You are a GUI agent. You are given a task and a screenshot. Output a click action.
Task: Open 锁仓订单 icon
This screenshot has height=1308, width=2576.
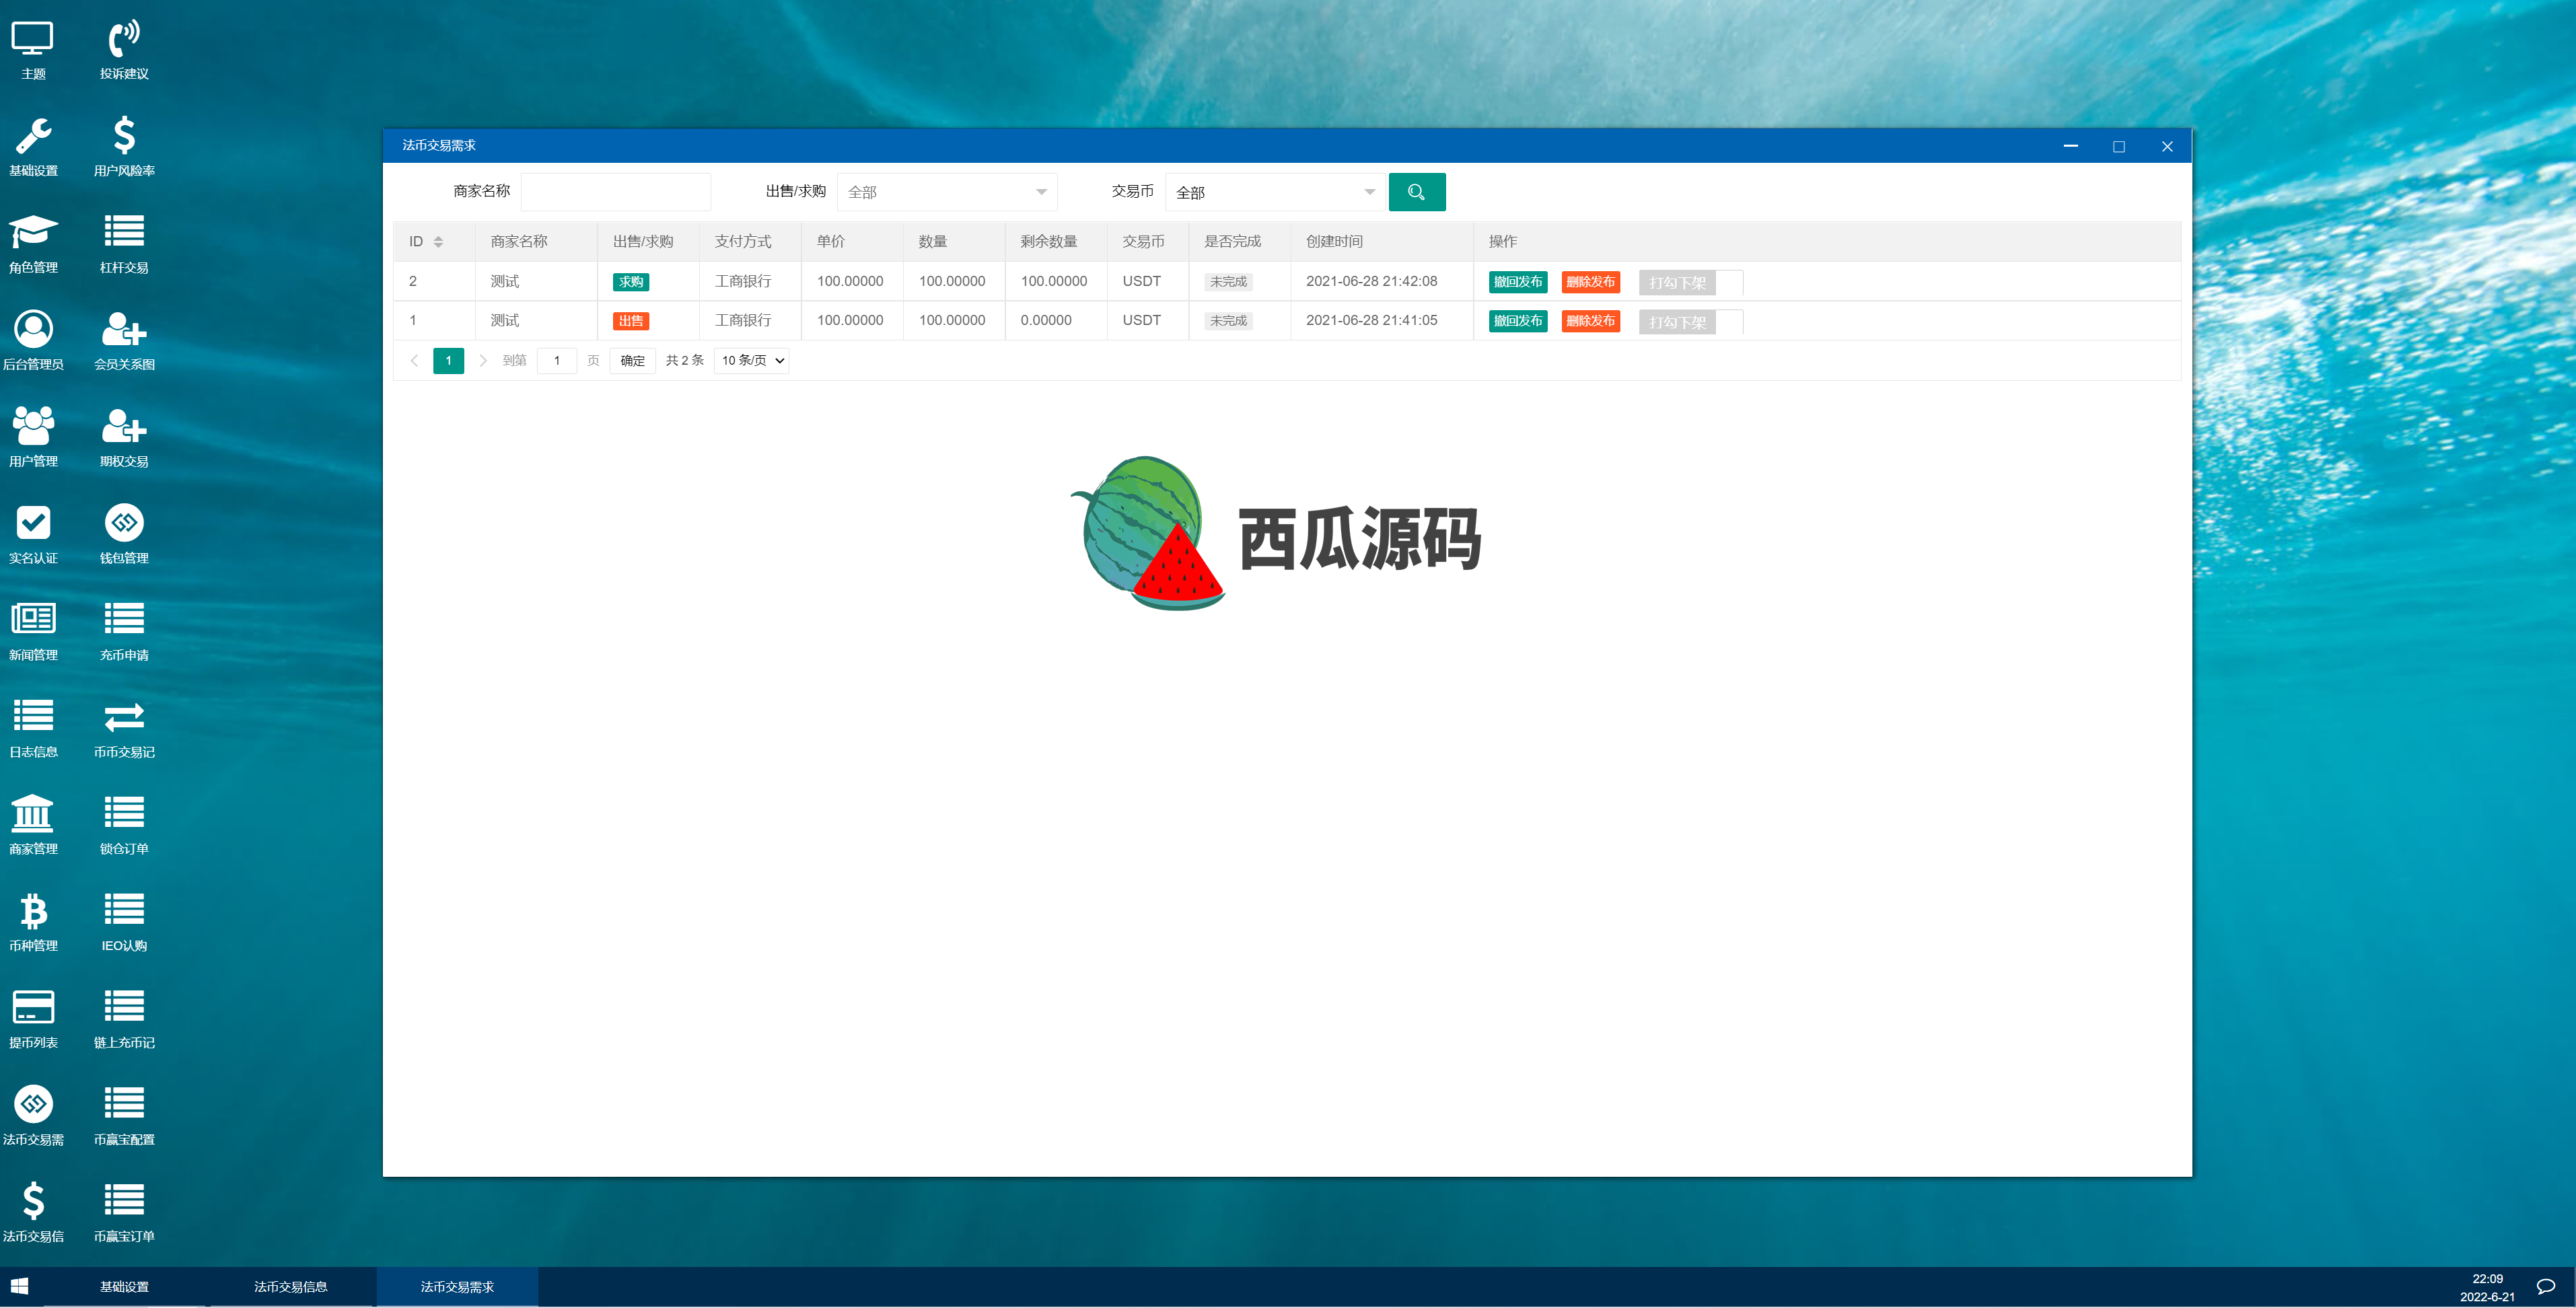124,826
